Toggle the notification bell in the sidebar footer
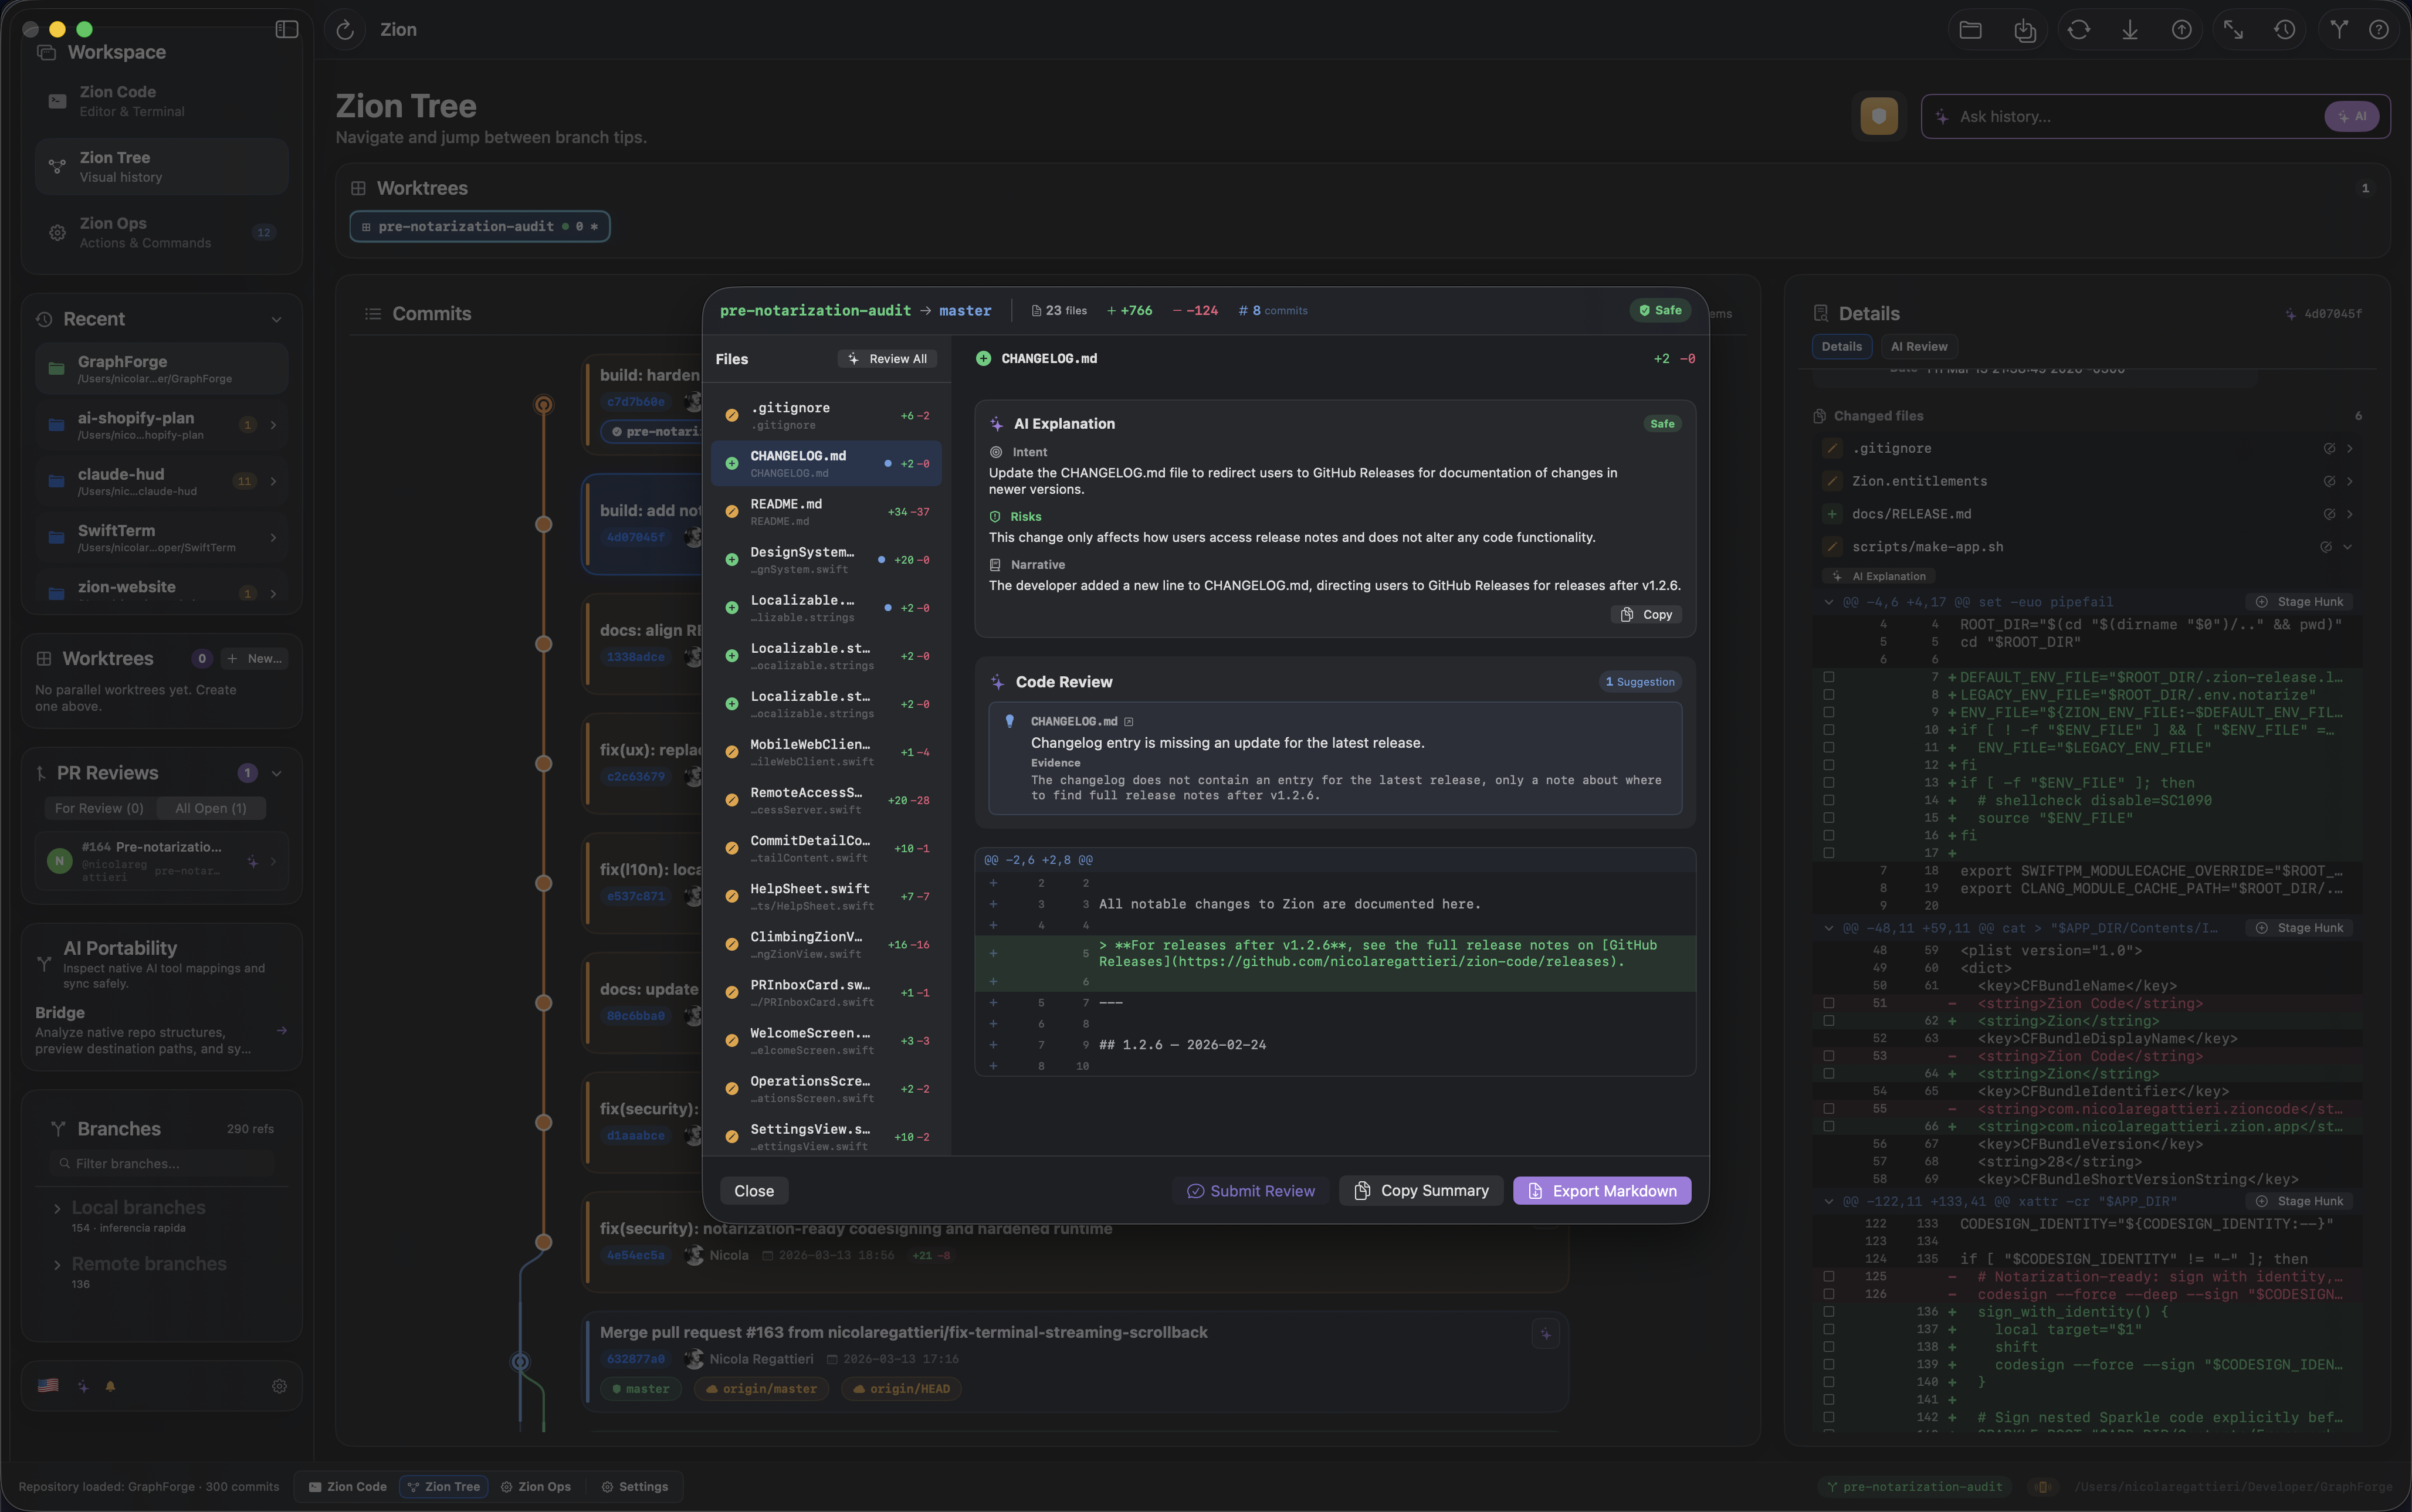The height and width of the screenshot is (1512, 2412). 111,1387
